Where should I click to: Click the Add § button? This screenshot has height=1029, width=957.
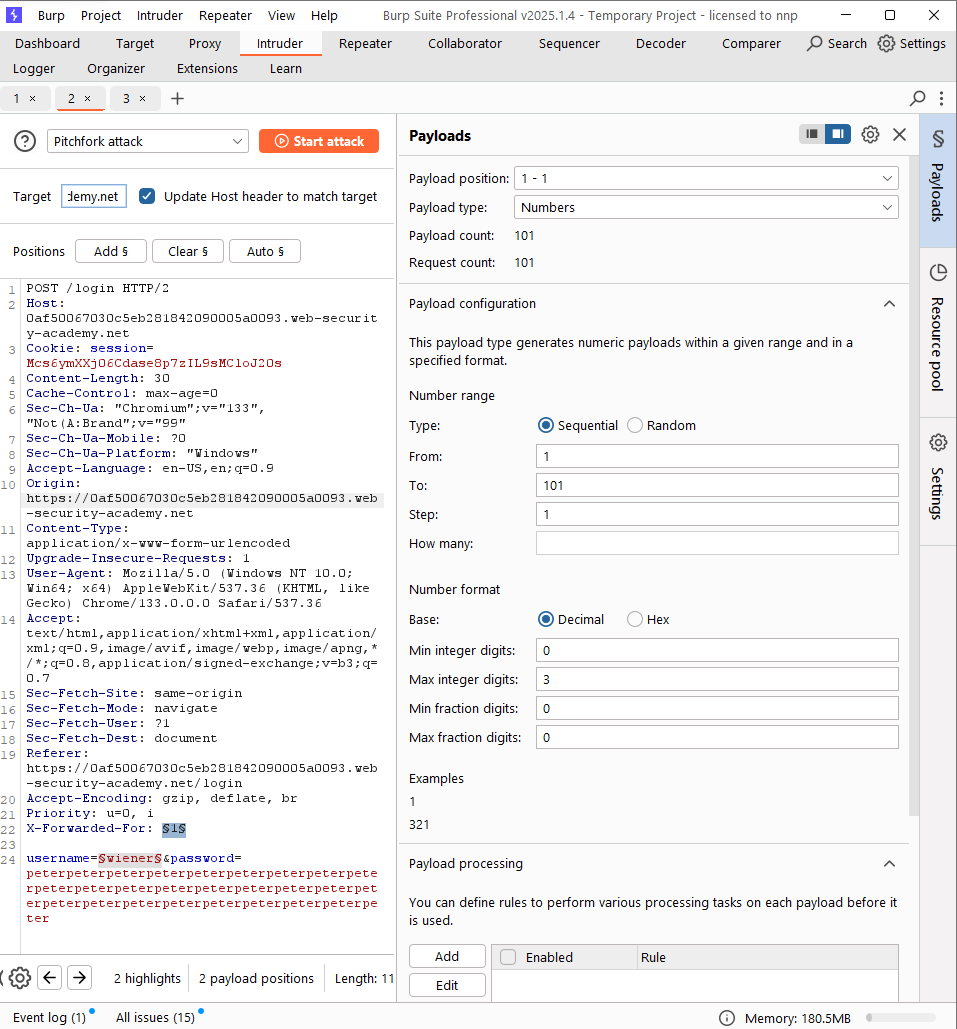click(111, 251)
